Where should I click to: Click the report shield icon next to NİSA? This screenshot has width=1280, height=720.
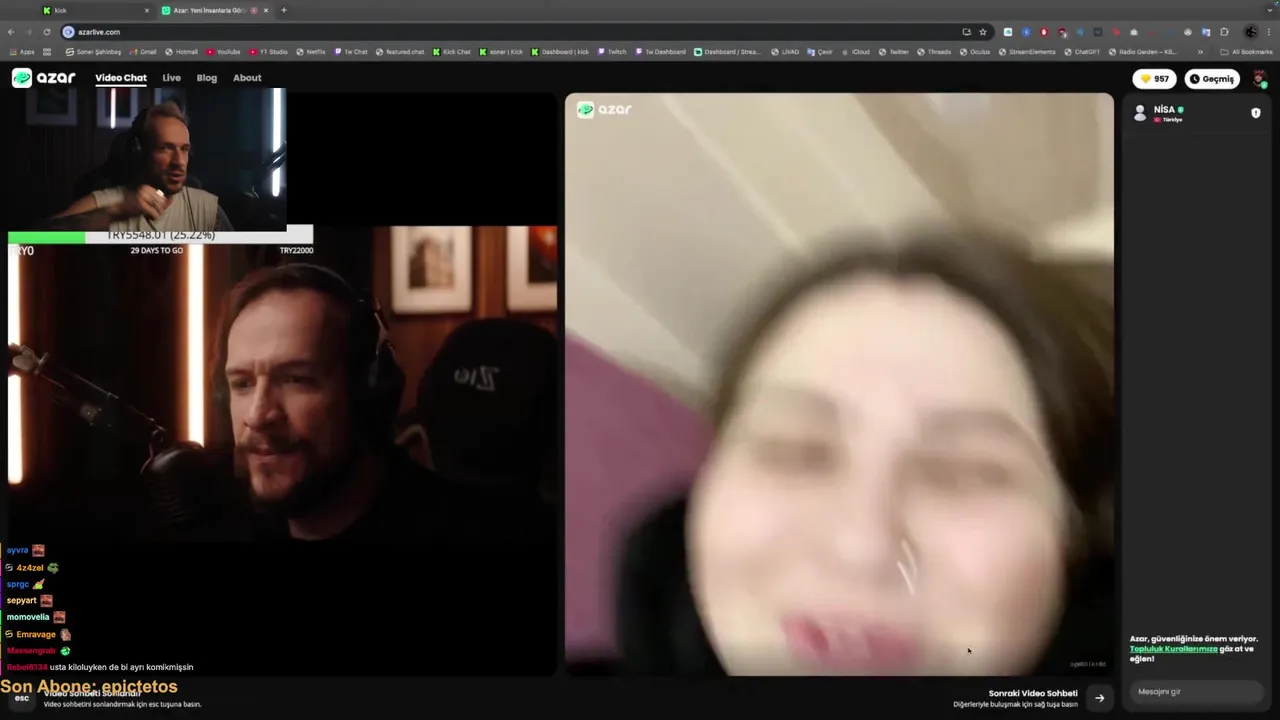tap(1256, 113)
